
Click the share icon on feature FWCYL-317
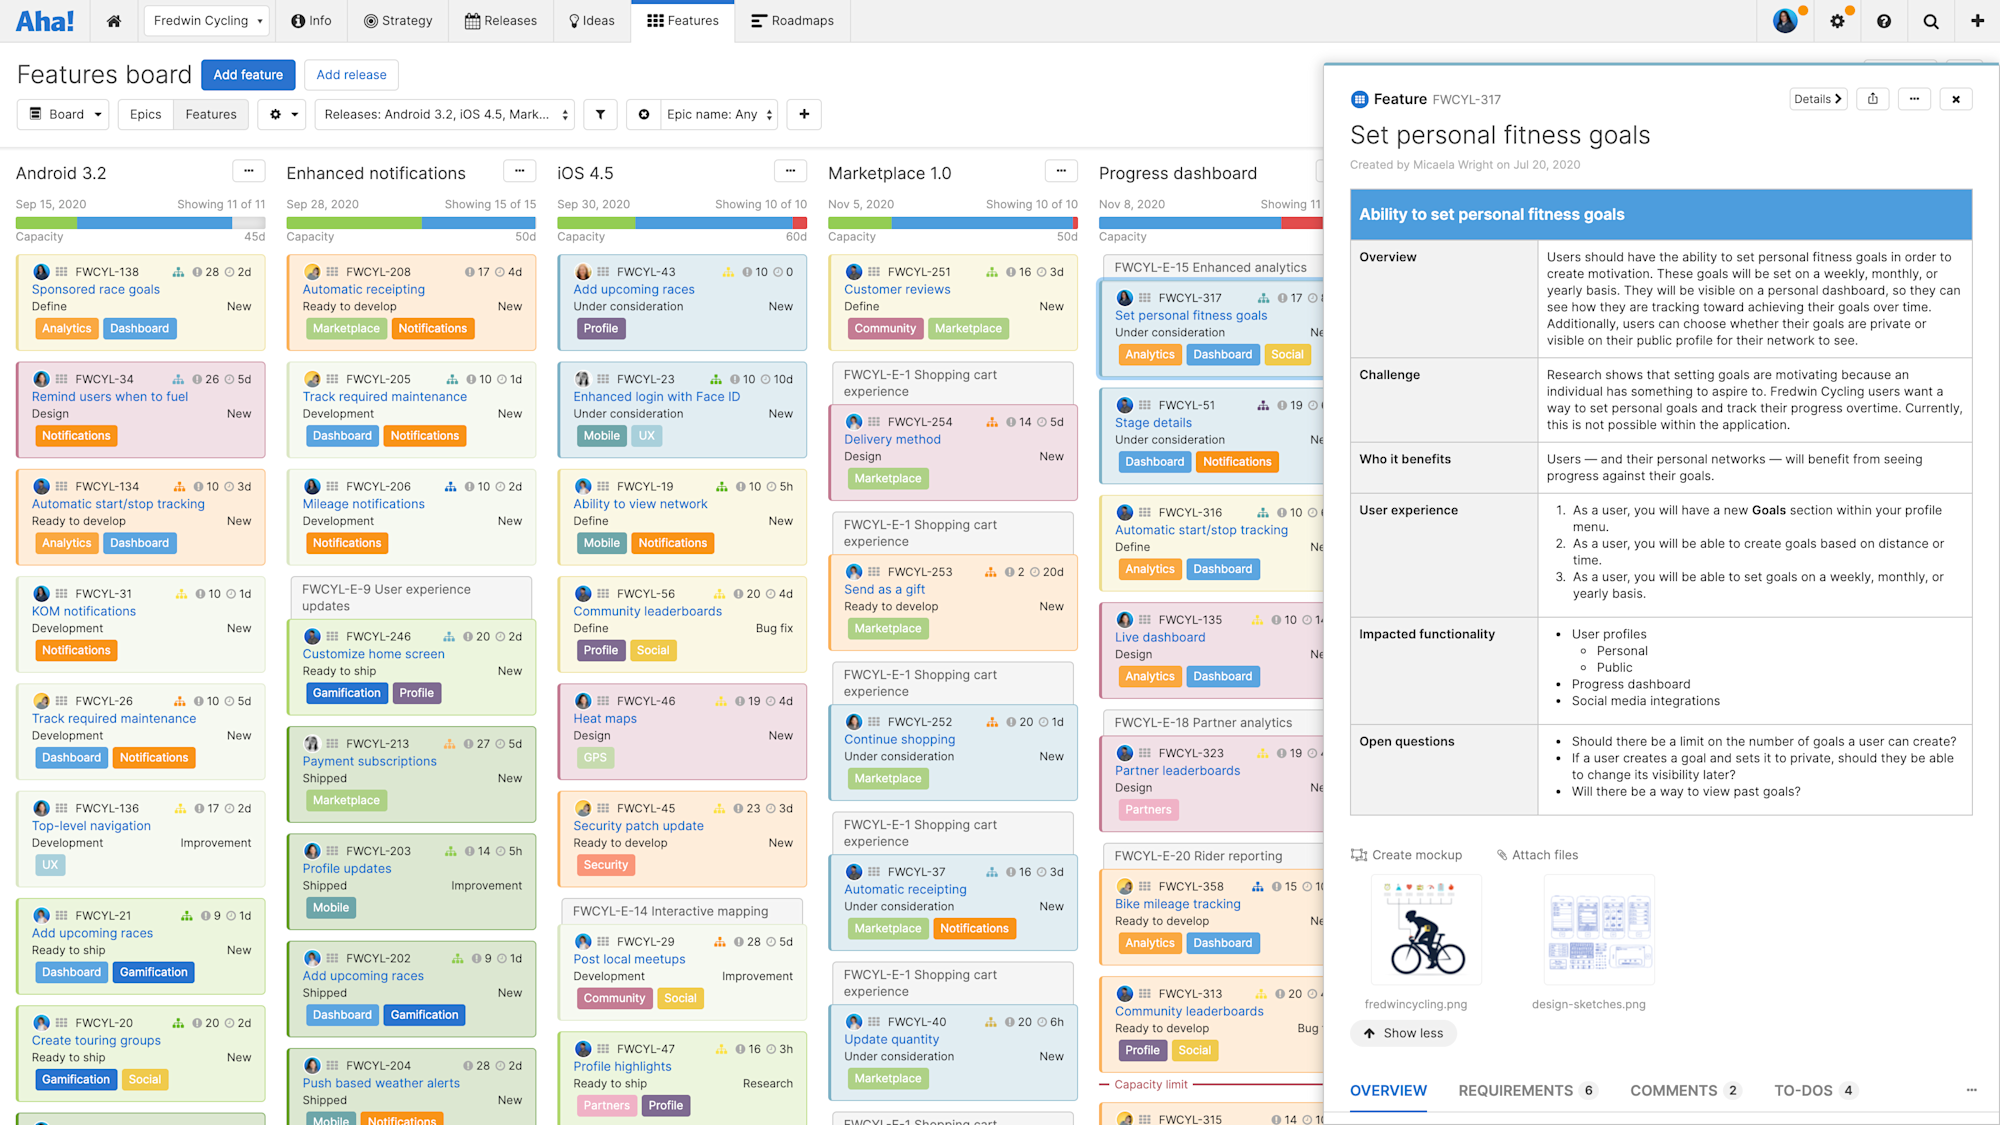(1872, 98)
